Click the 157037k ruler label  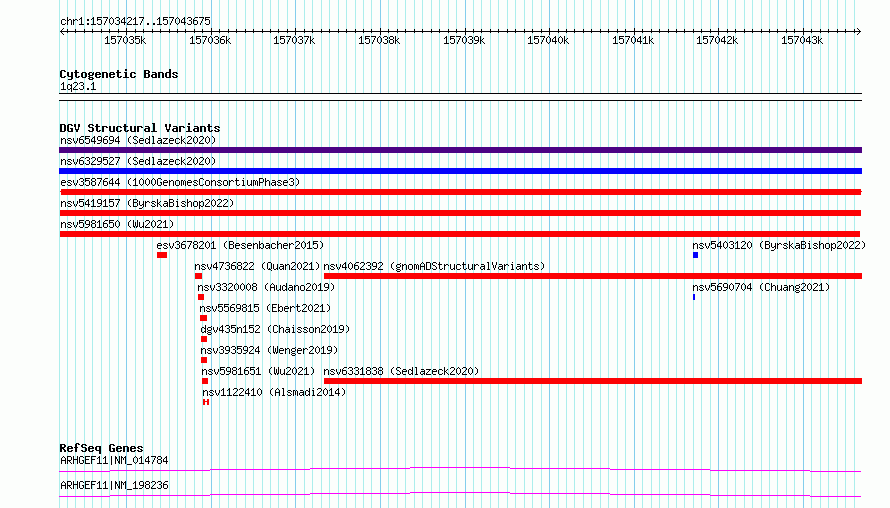click(294, 41)
